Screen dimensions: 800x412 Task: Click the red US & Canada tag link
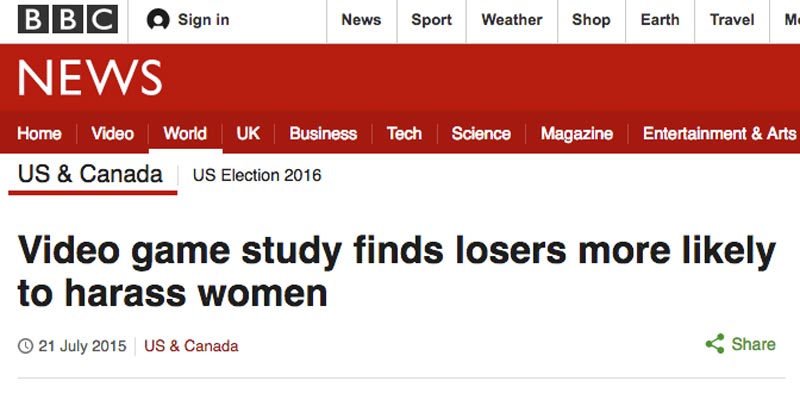click(191, 346)
